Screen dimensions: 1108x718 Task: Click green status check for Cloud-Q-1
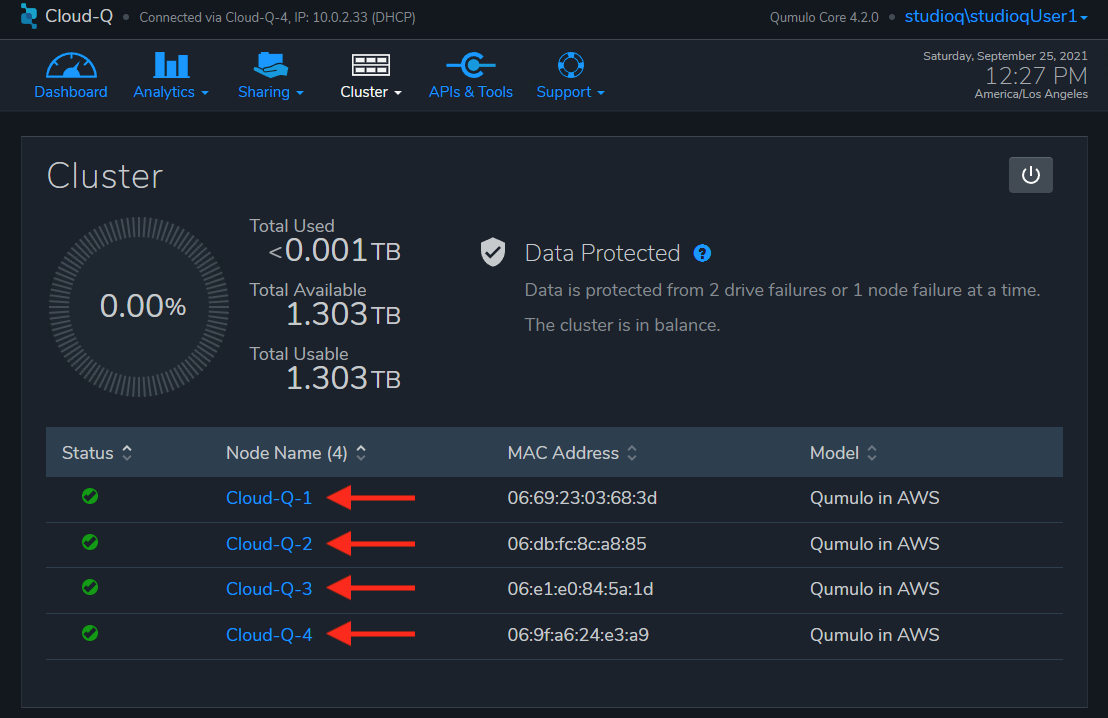coord(90,496)
